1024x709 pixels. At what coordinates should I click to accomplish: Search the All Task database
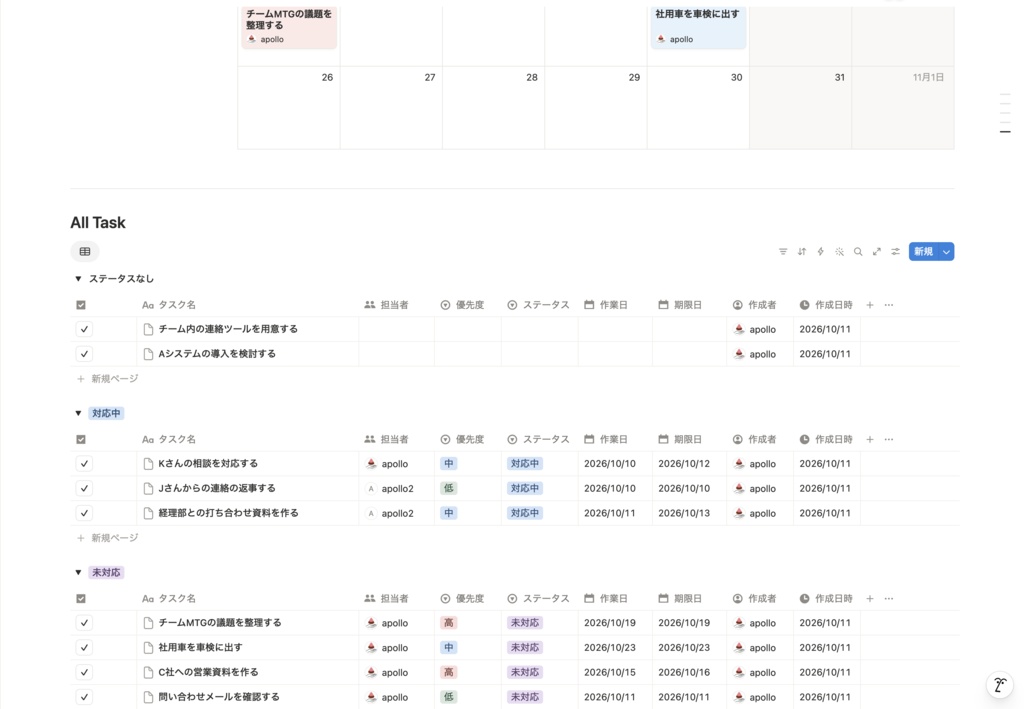pos(858,251)
